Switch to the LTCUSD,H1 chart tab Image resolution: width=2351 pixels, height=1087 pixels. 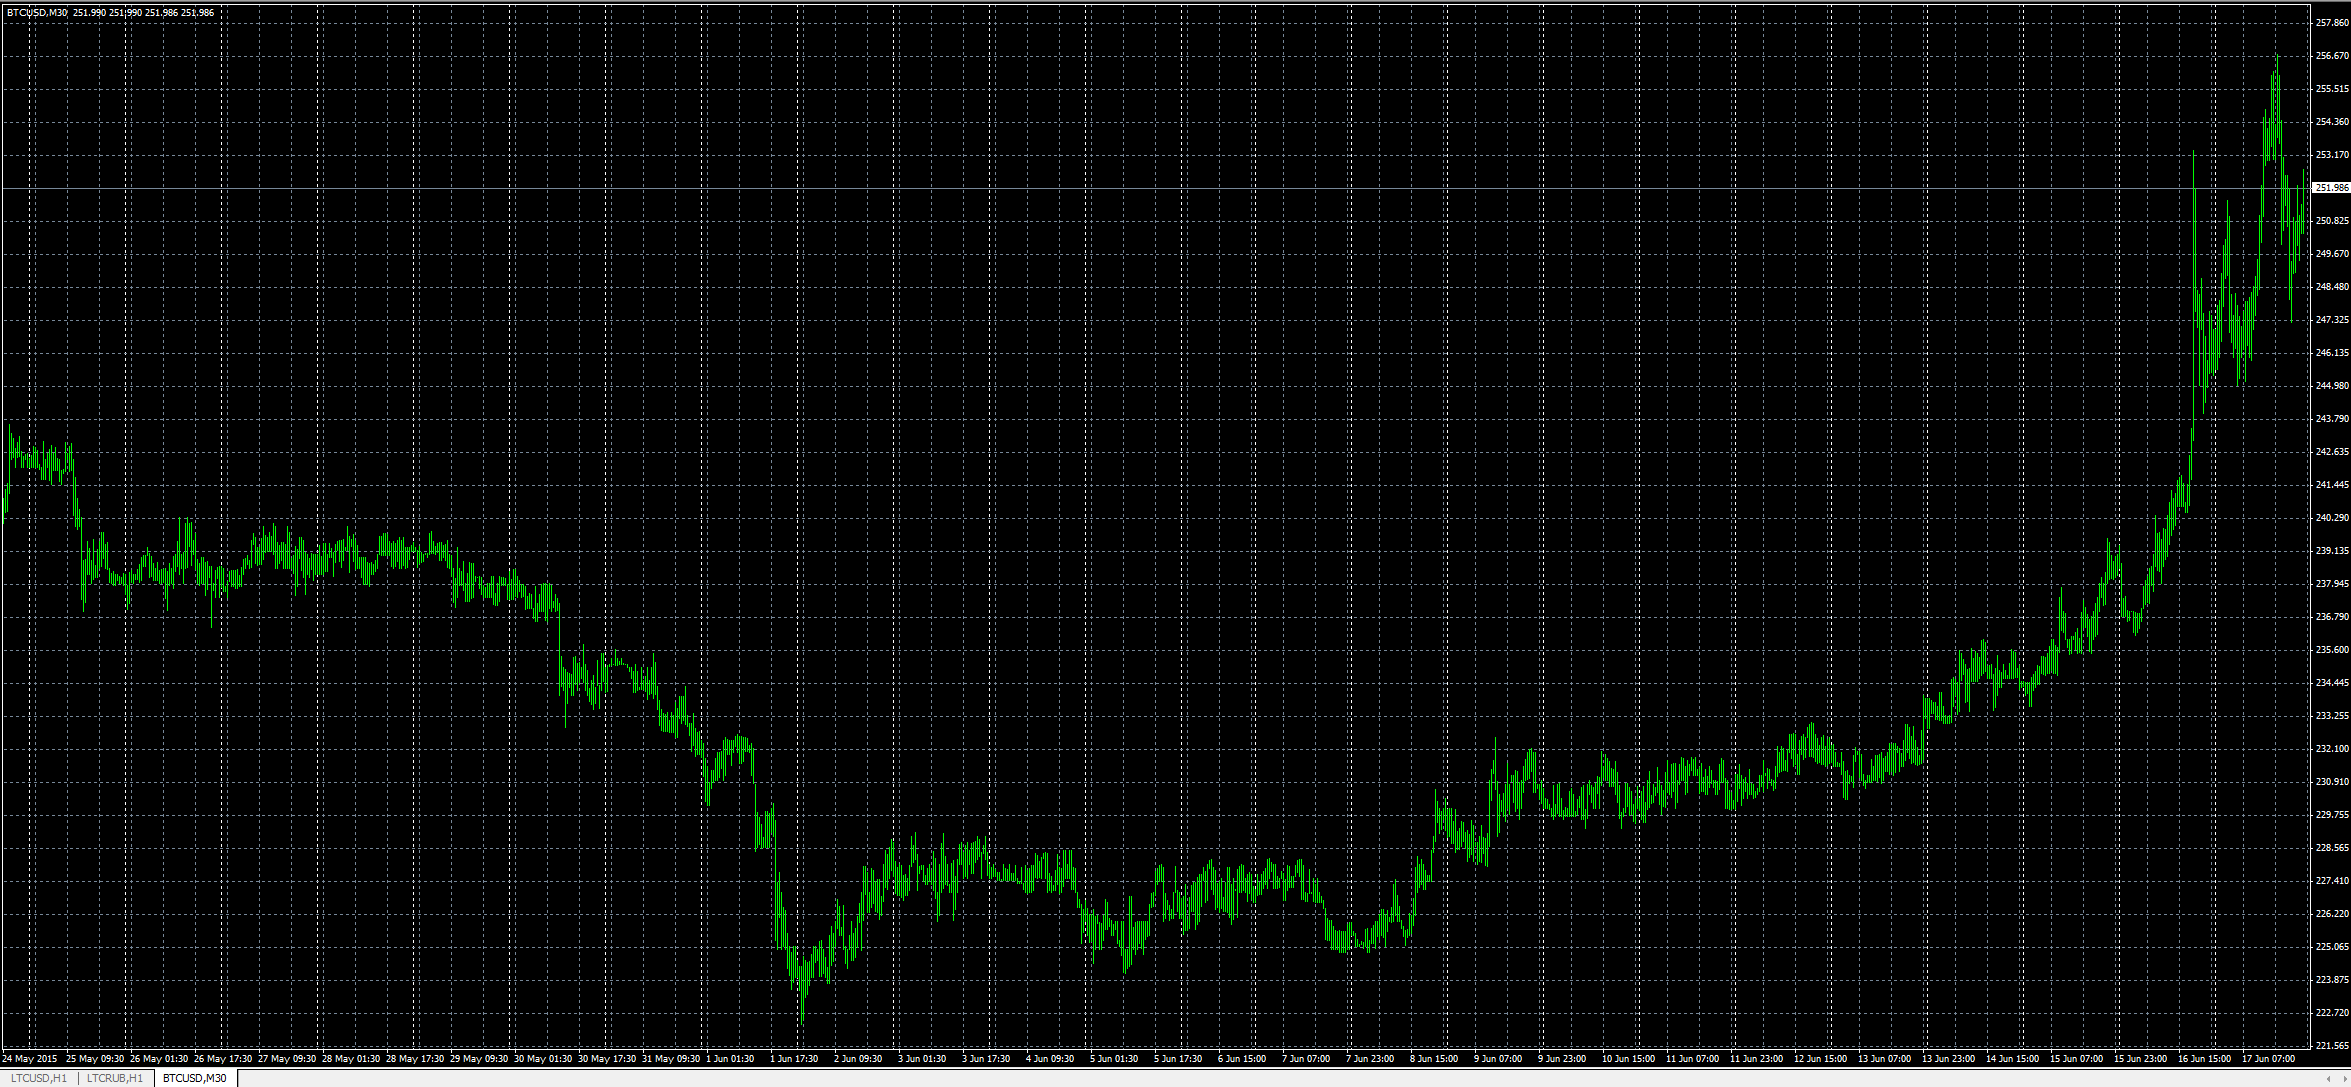tap(38, 1078)
